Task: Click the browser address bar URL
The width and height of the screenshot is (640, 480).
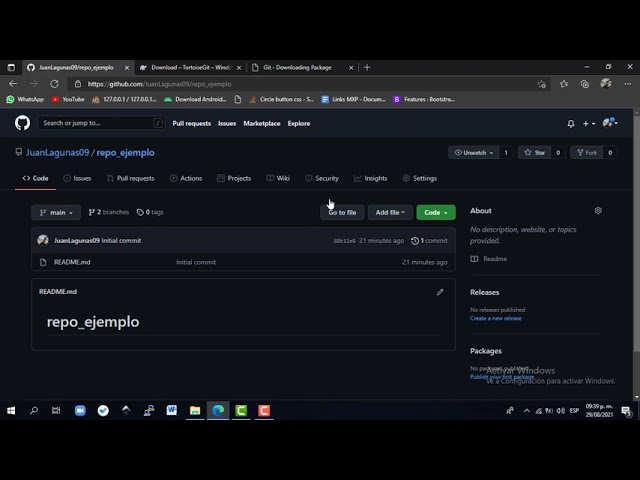Action: (x=160, y=84)
